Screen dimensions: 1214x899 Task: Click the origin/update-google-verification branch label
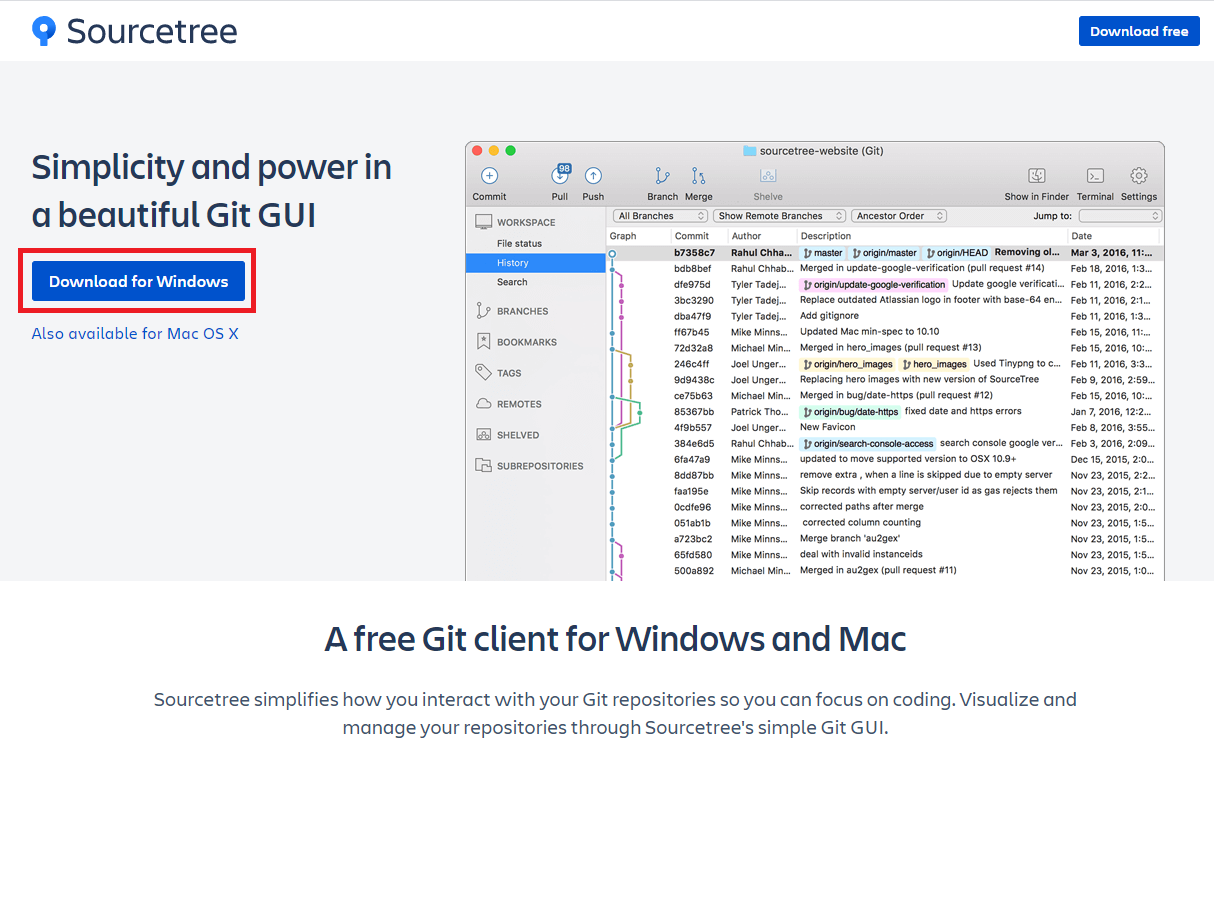click(x=874, y=285)
